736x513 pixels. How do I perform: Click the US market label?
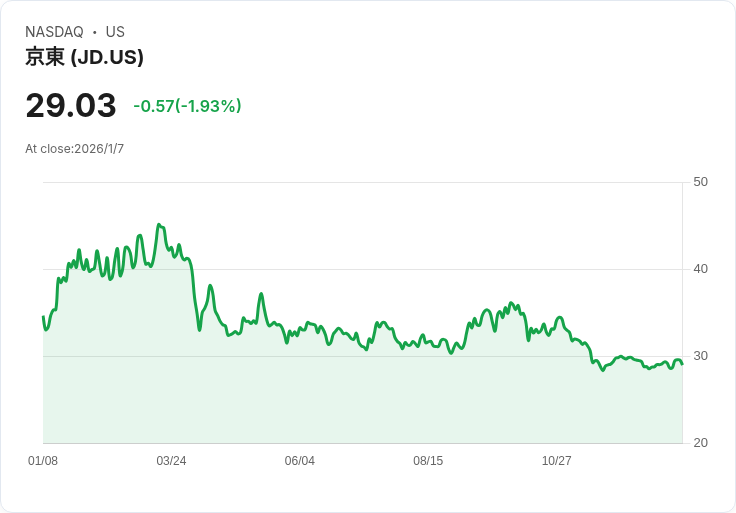115,32
